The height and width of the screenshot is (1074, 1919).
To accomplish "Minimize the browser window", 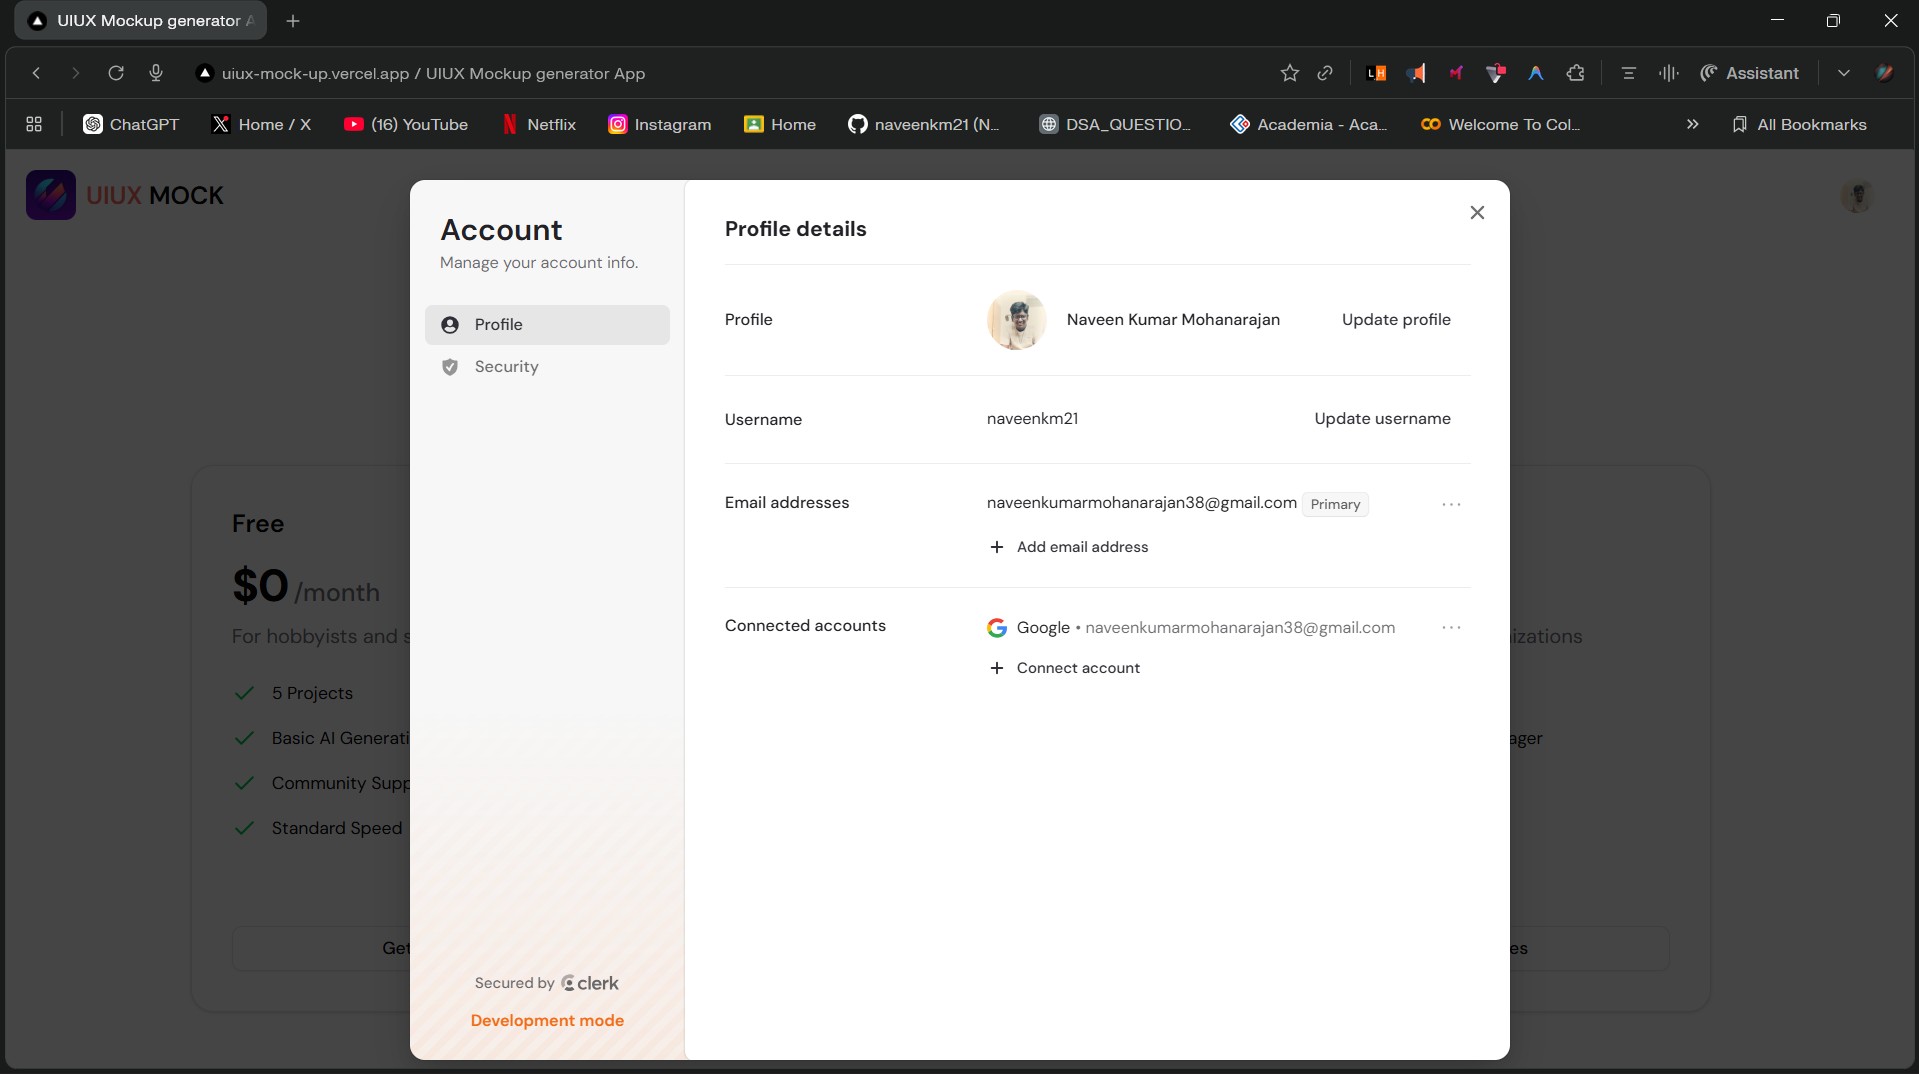I will click(x=1777, y=20).
